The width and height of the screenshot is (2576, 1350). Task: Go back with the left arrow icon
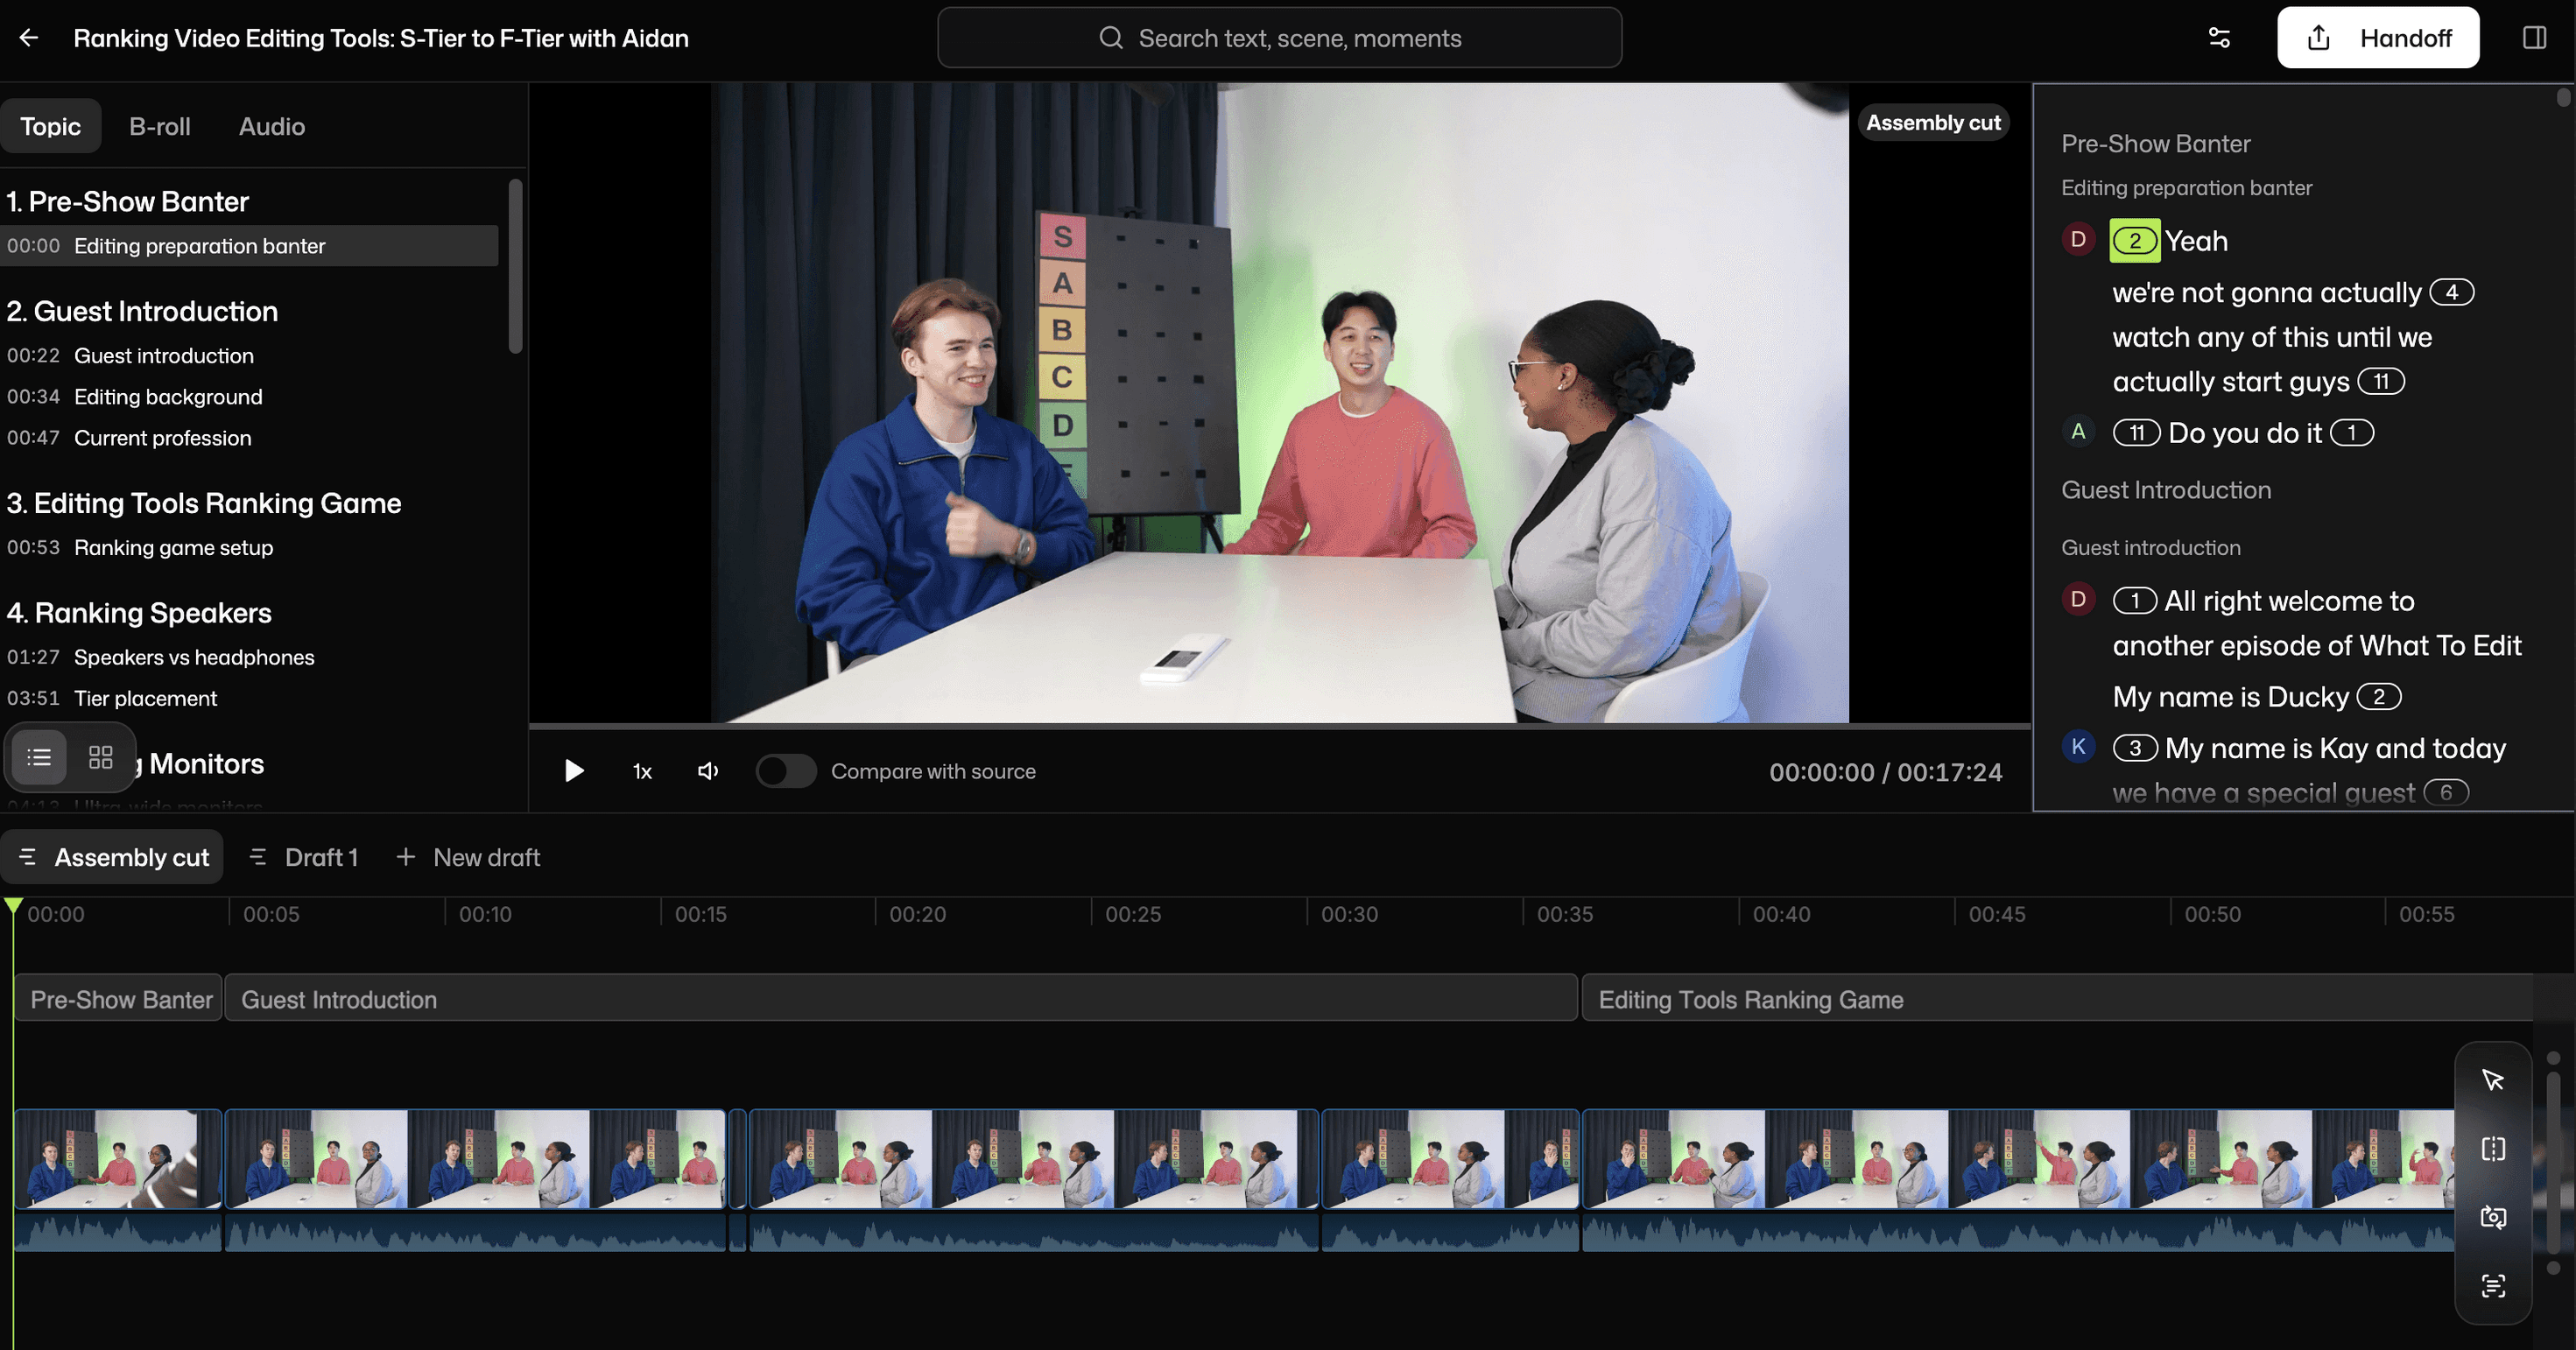[x=28, y=38]
